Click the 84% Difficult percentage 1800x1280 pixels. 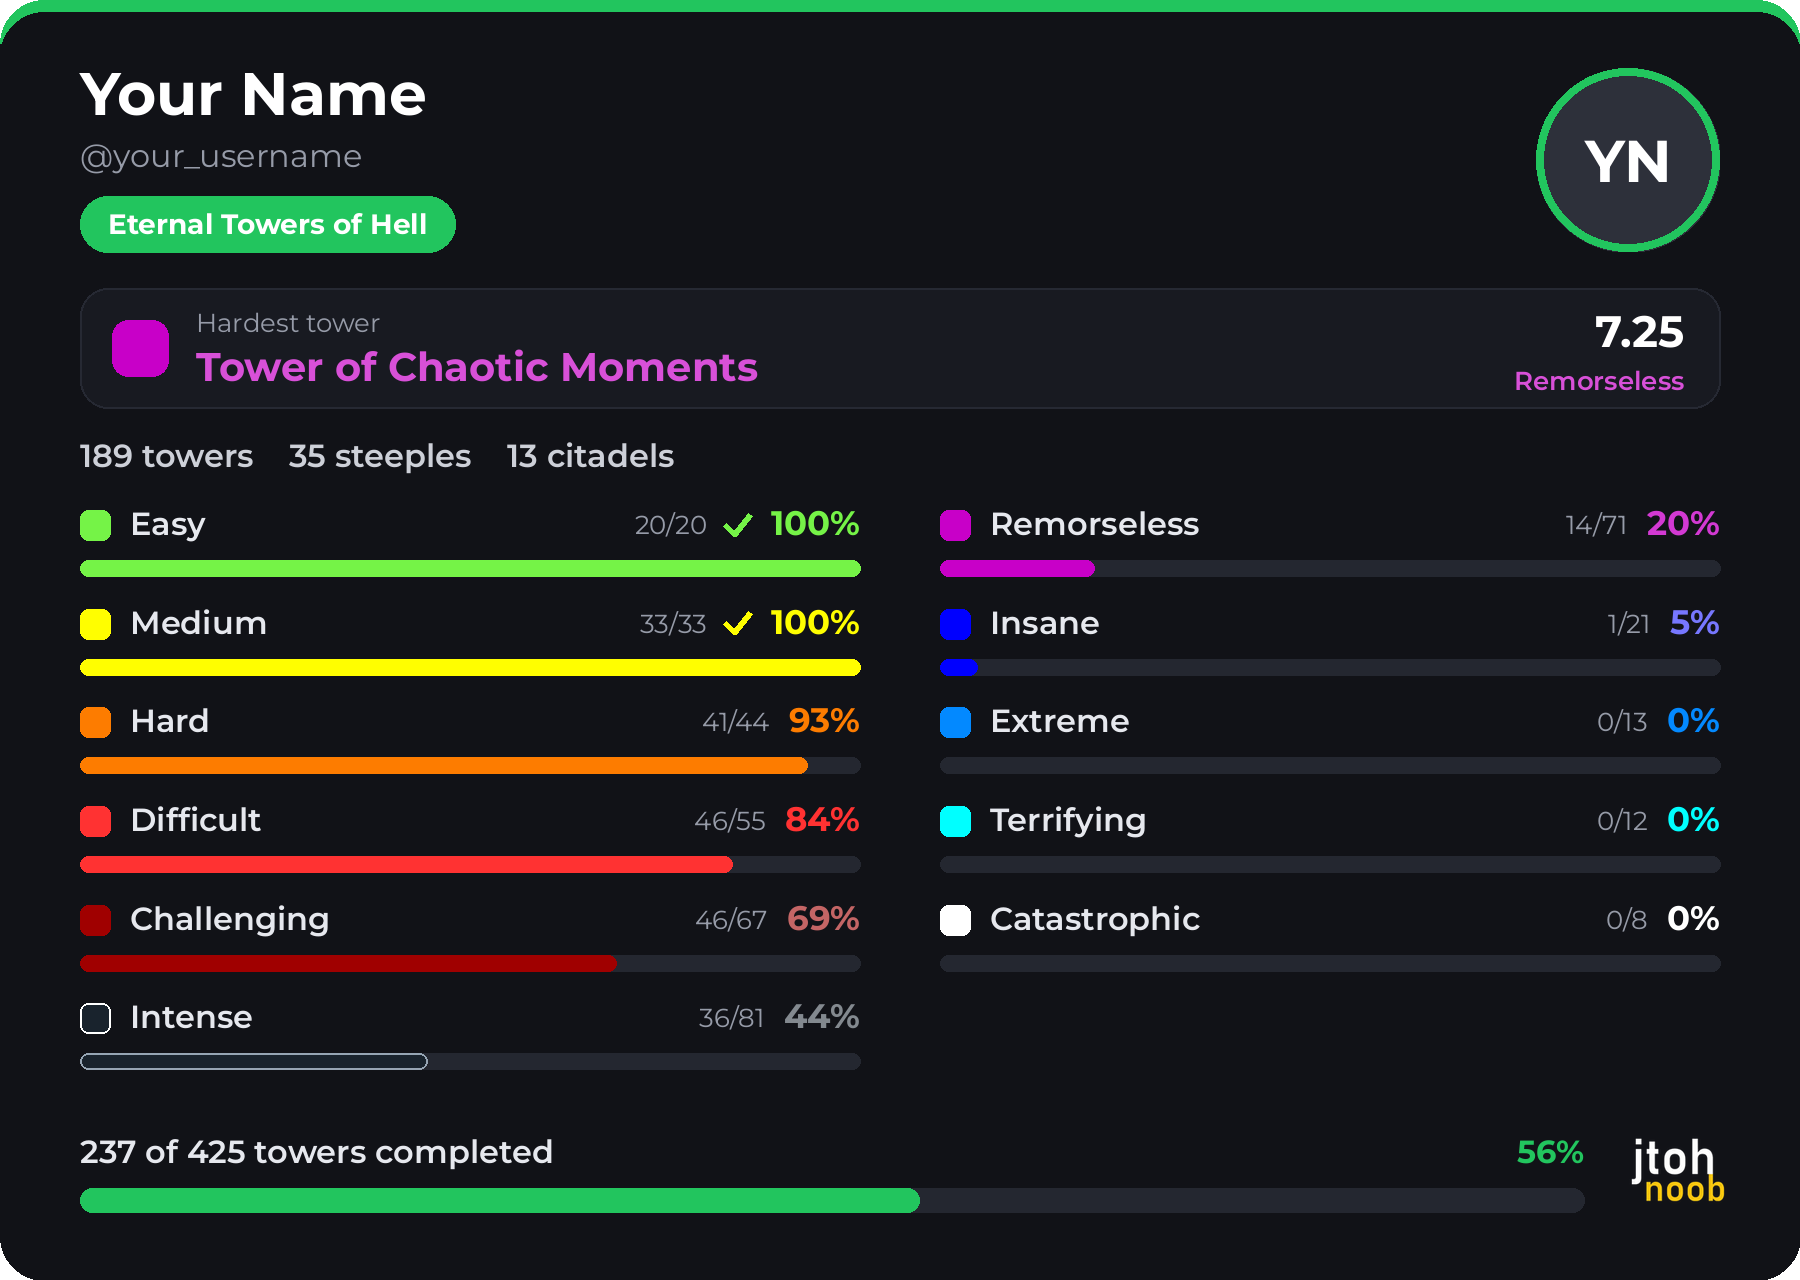tap(822, 820)
